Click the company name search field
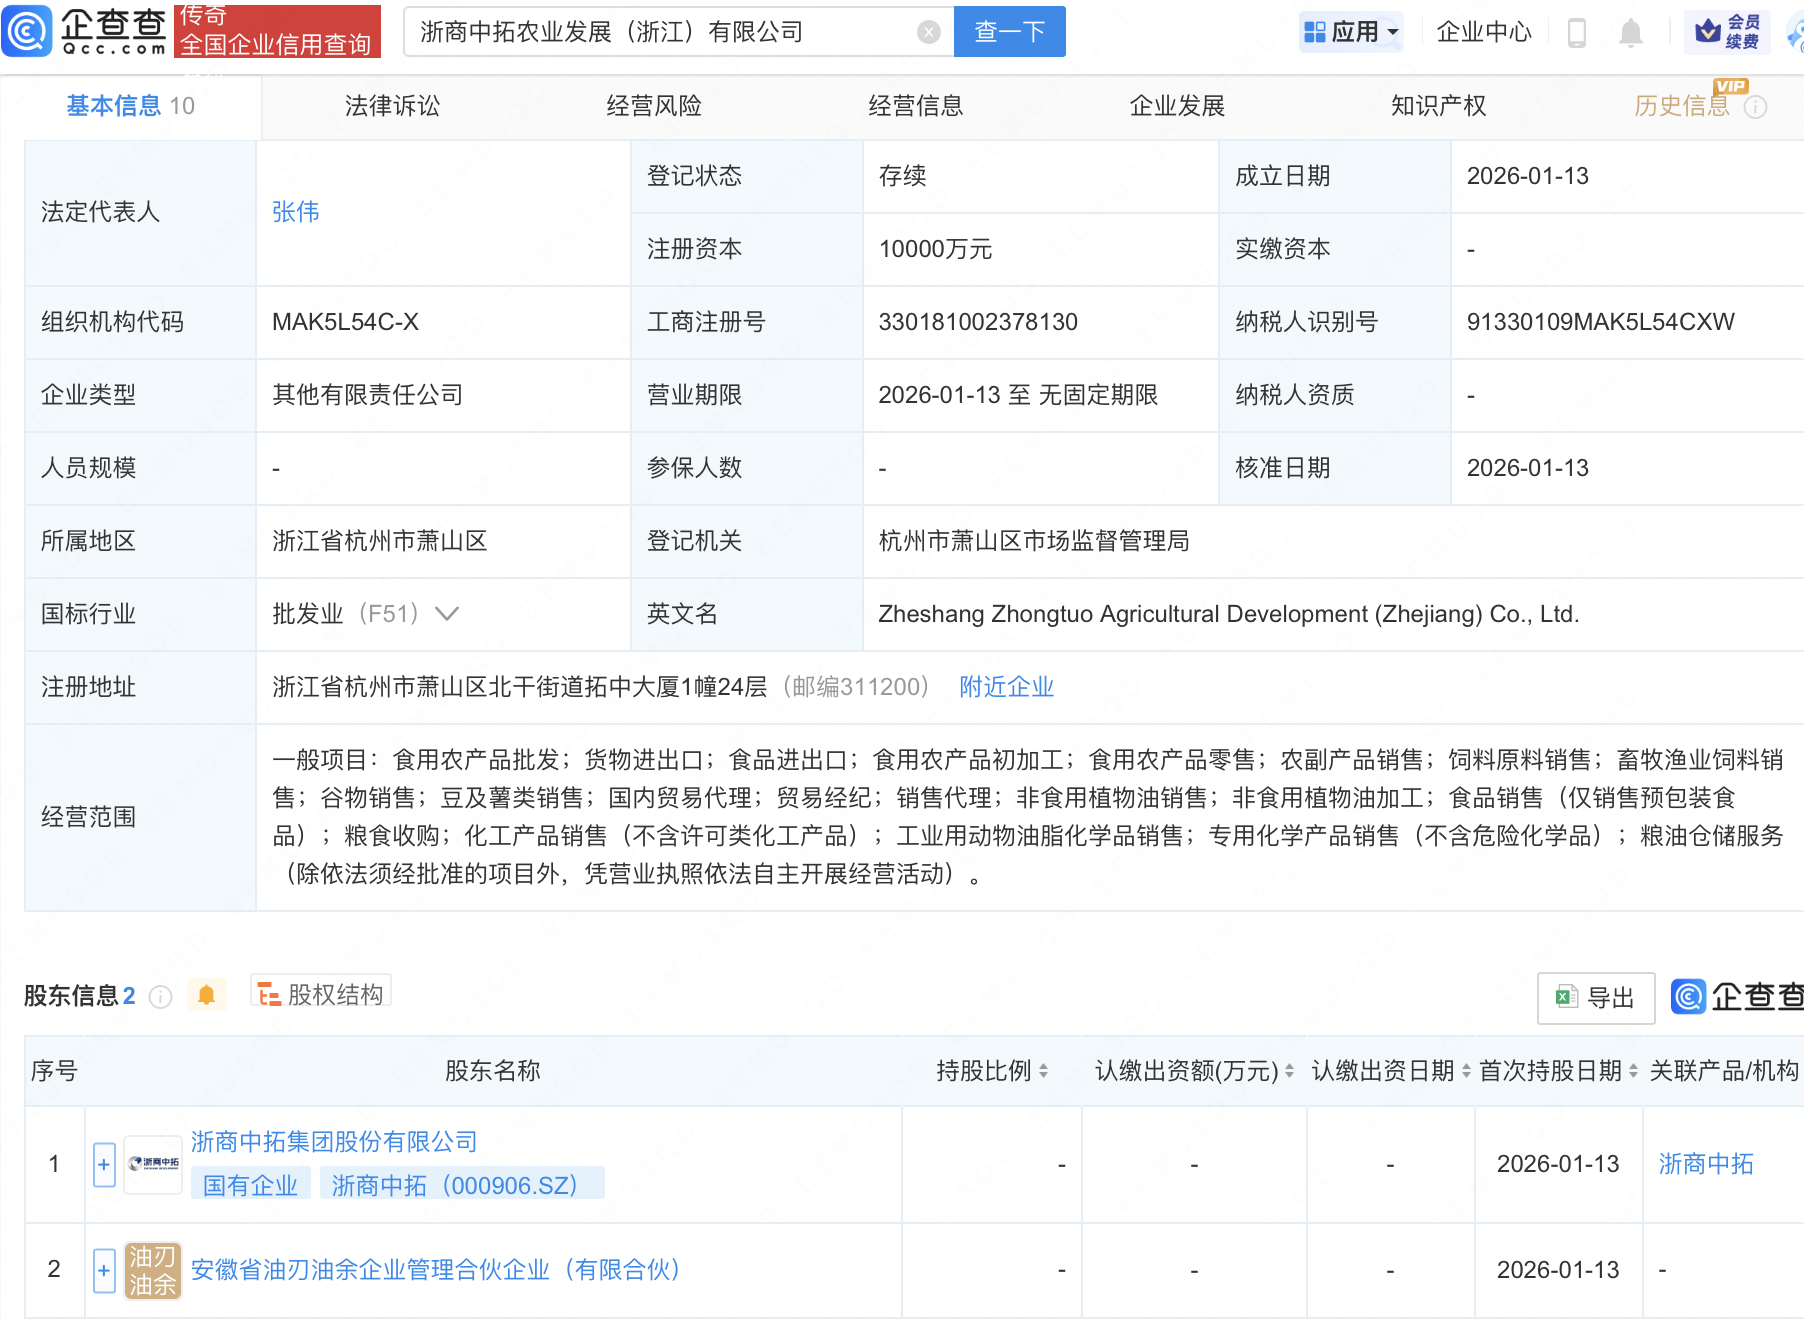 660,32
